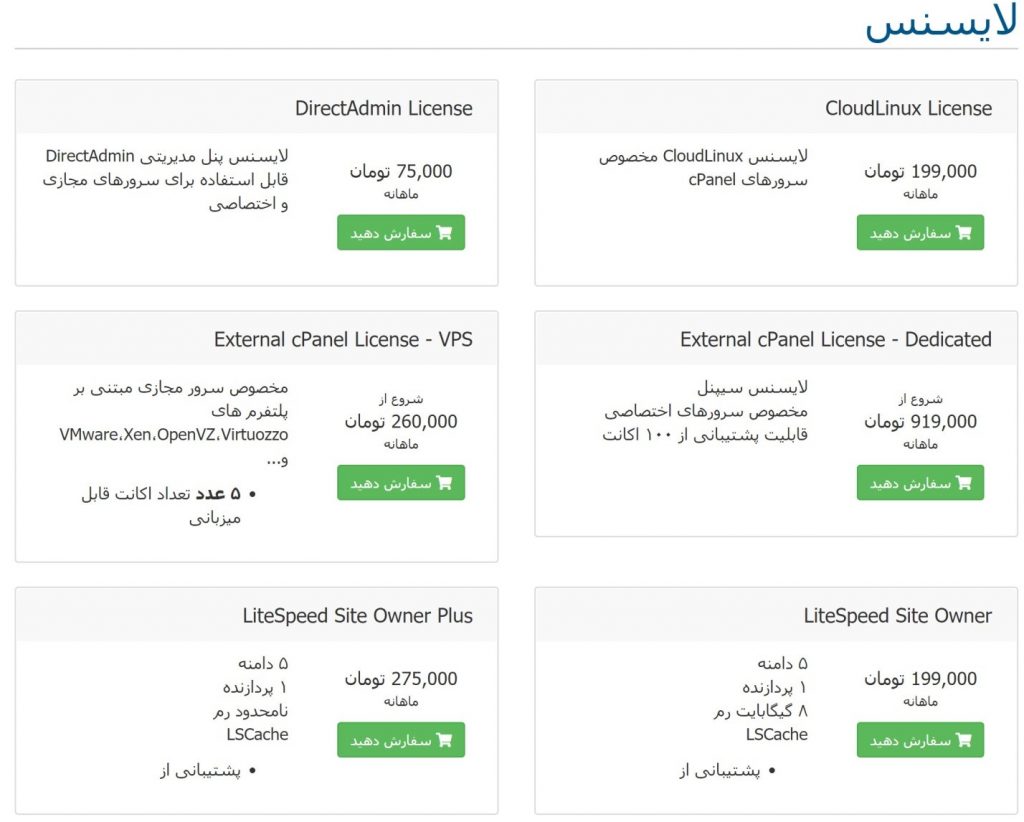
Task: Click the cart icon in CloudLinux License card
Action: 964,233
